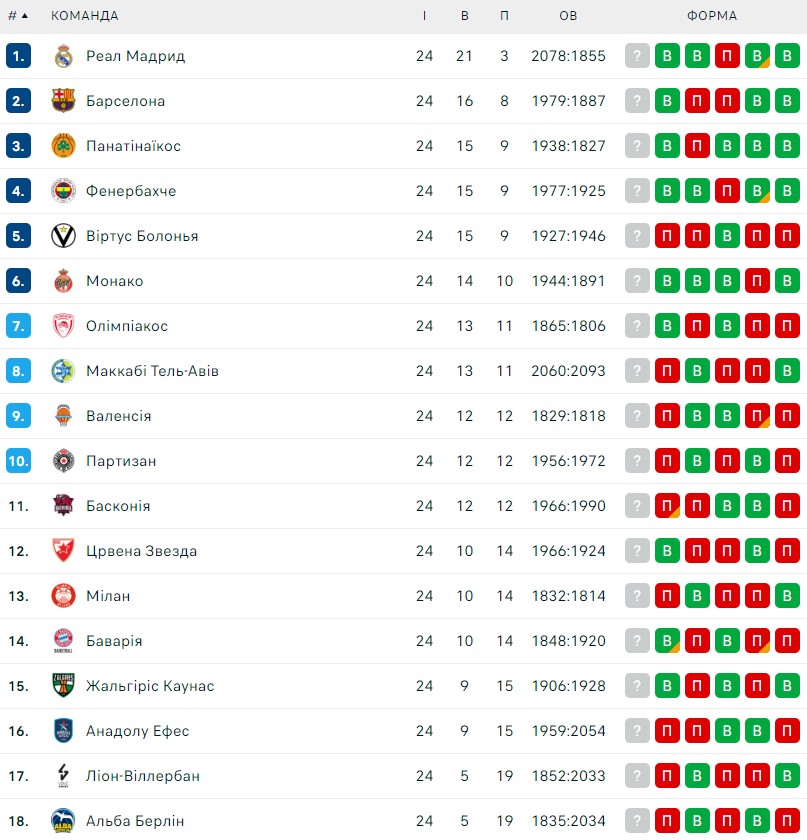Sort standings by the В wins column
The image size is (807, 840).
(x=465, y=16)
